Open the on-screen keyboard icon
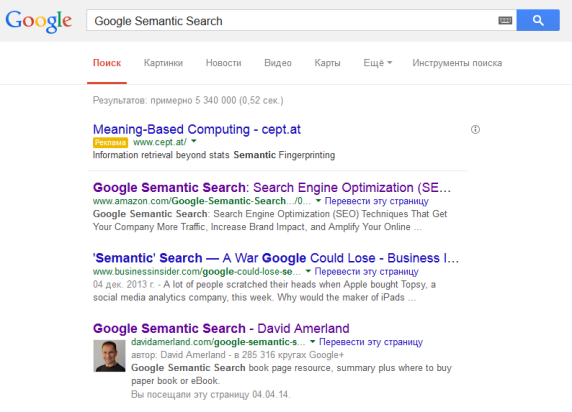 click(505, 20)
